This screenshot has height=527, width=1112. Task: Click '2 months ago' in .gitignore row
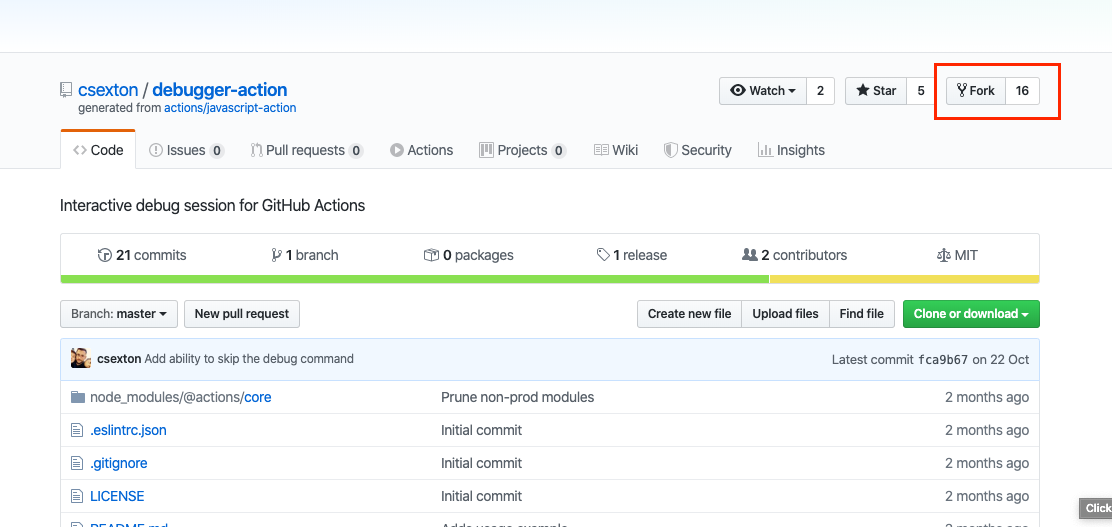[x=986, y=463]
